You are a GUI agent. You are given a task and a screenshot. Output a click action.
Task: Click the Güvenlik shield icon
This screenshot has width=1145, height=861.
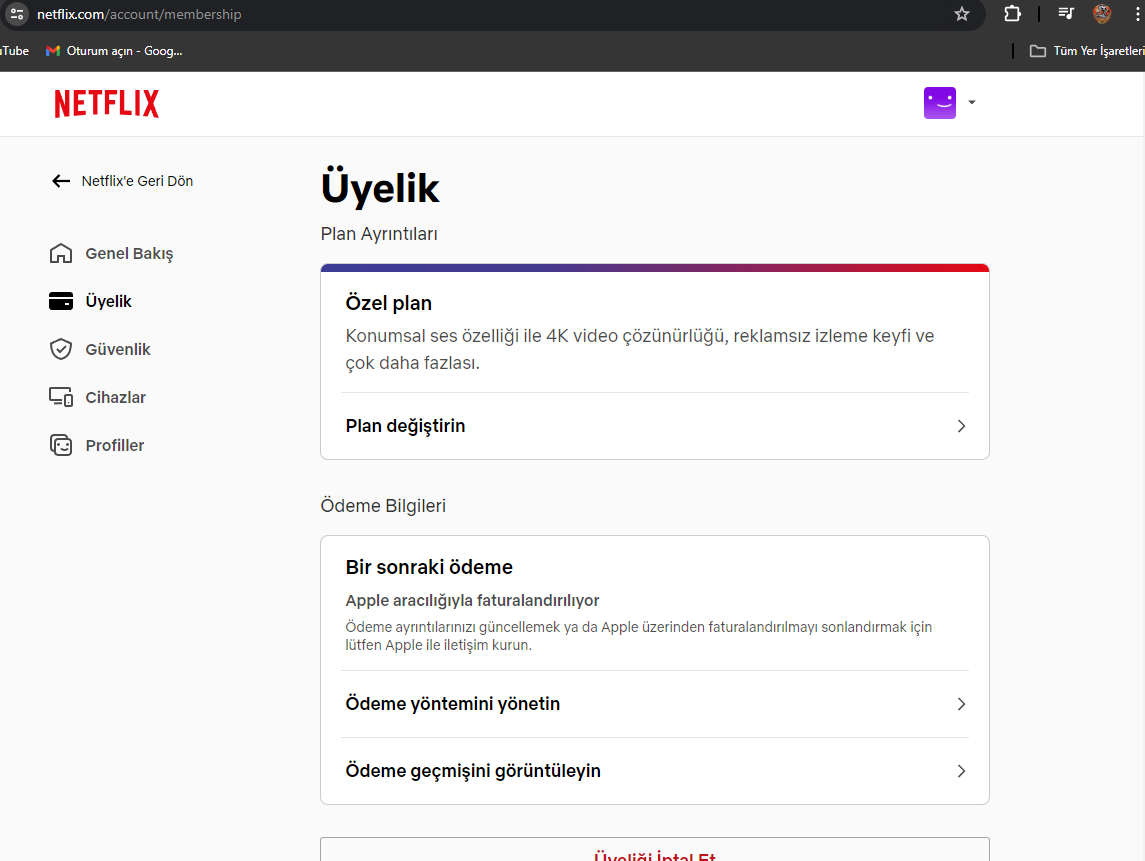[61, 349]
